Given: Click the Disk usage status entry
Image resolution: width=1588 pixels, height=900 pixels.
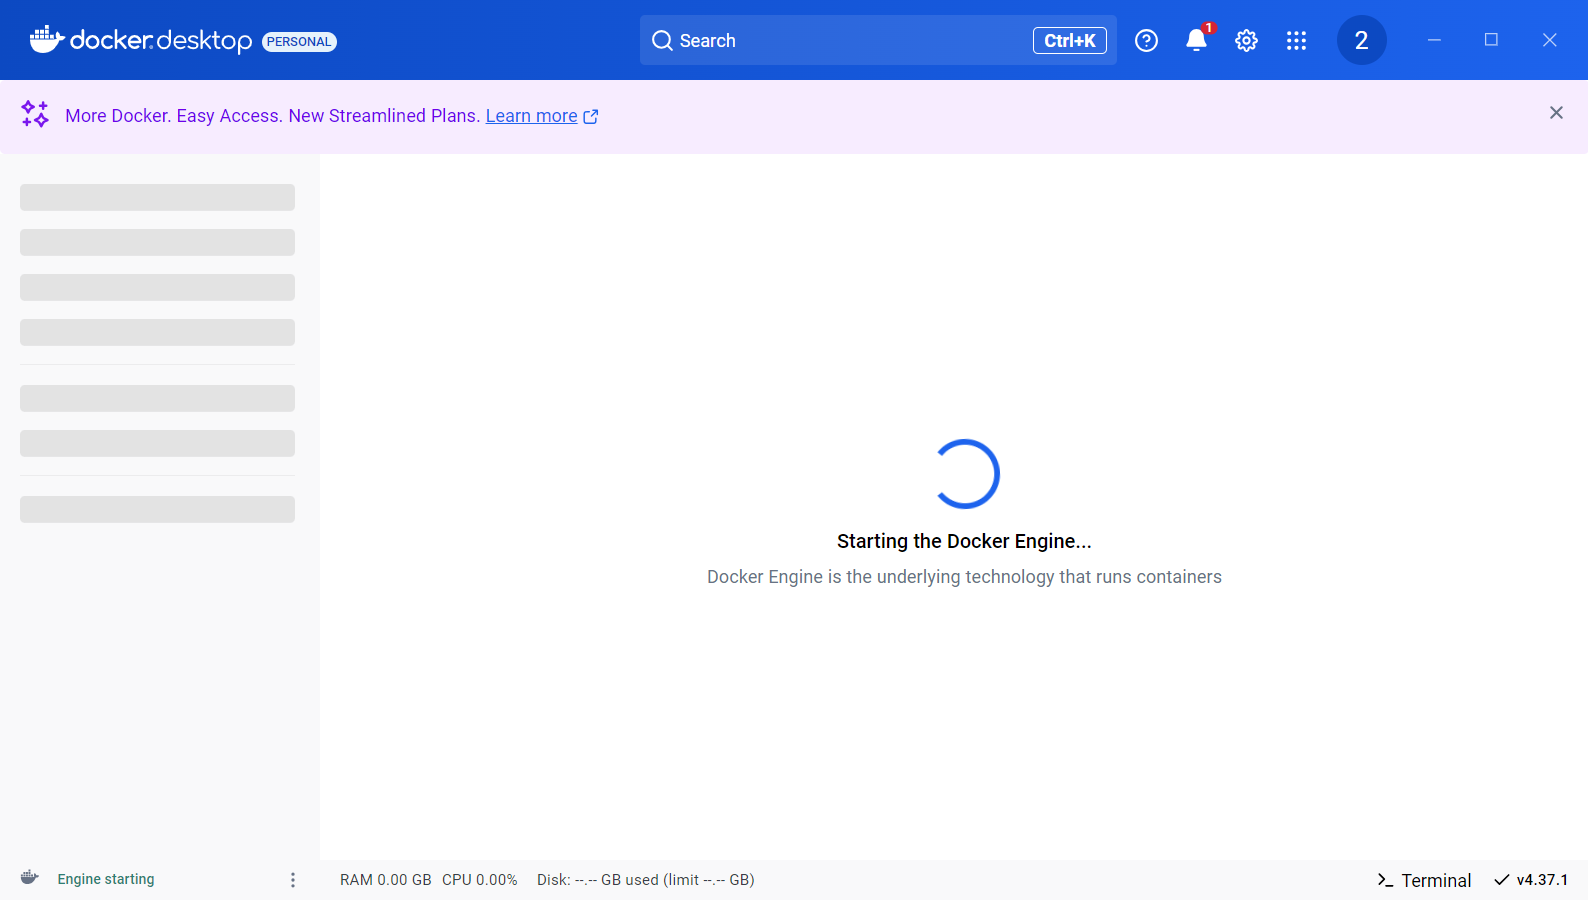Looking at the screenshot, I should [645, 880].
